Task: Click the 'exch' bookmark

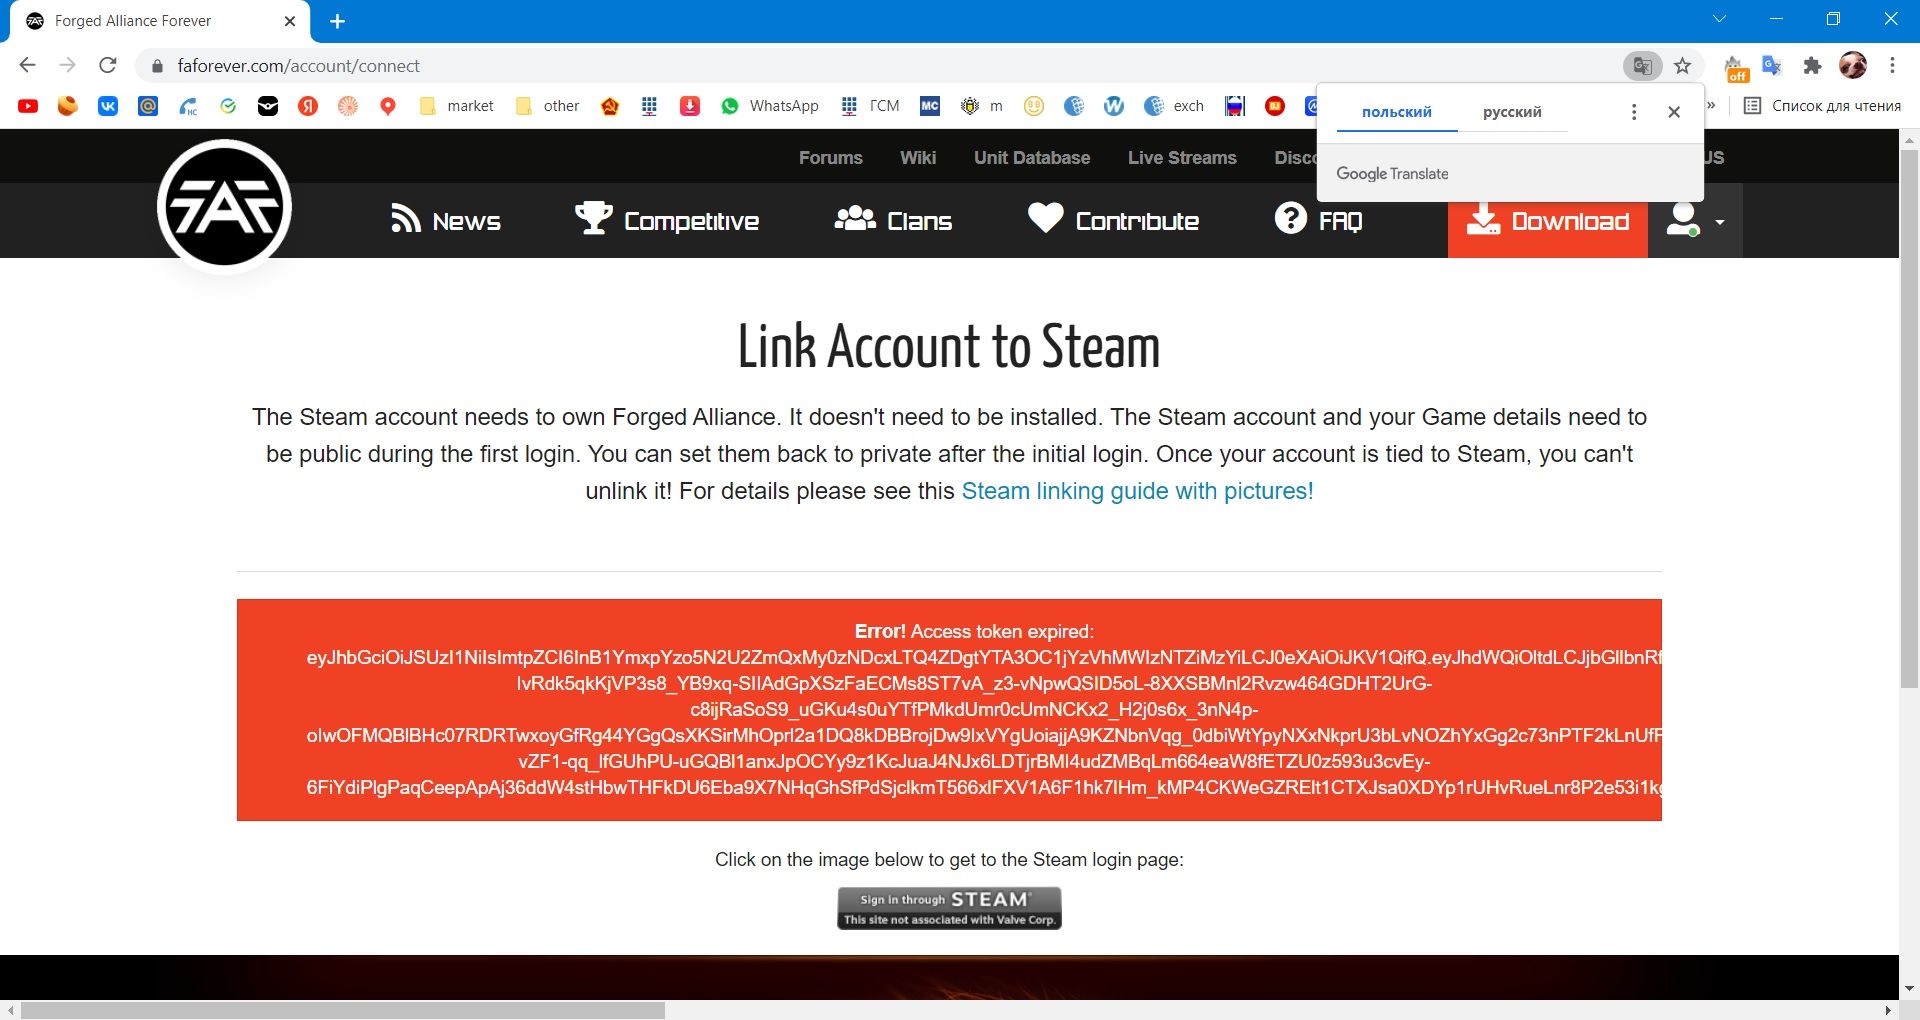Action: click(1175, 106)
